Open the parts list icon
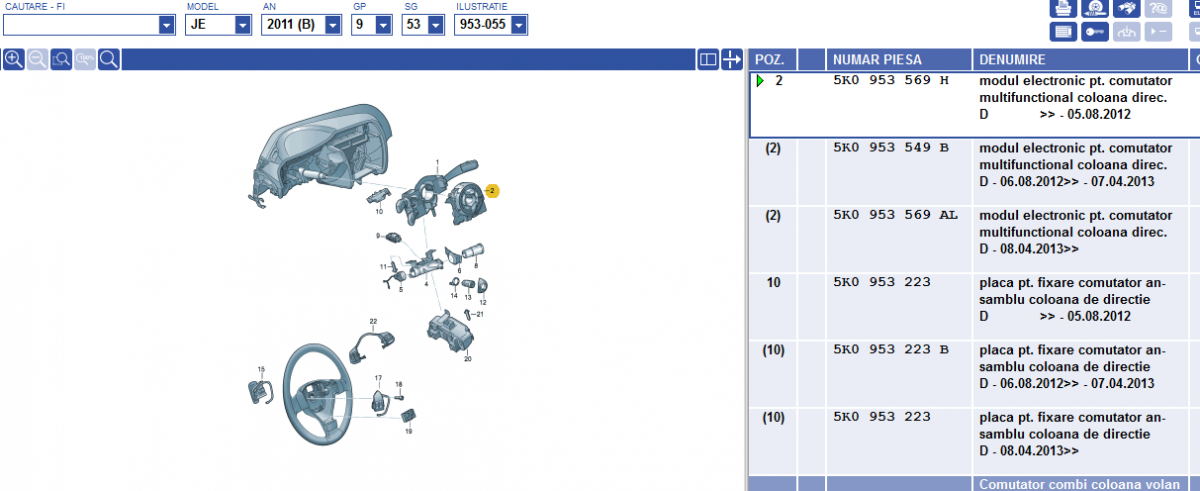This screenshot has width=1200, height=491. [1064, 33]
